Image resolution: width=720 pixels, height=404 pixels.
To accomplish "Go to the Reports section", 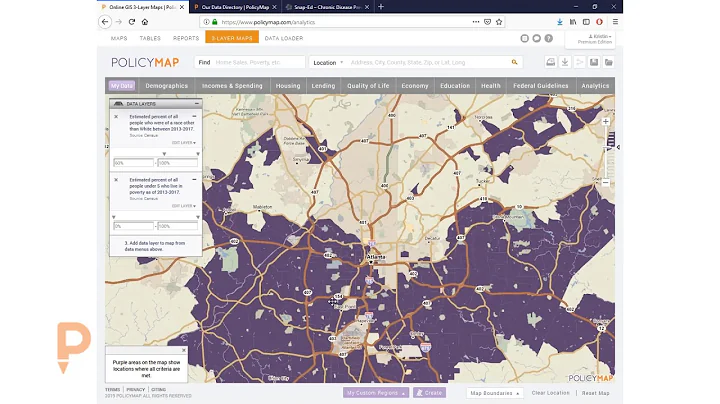I will coord(186,38).
